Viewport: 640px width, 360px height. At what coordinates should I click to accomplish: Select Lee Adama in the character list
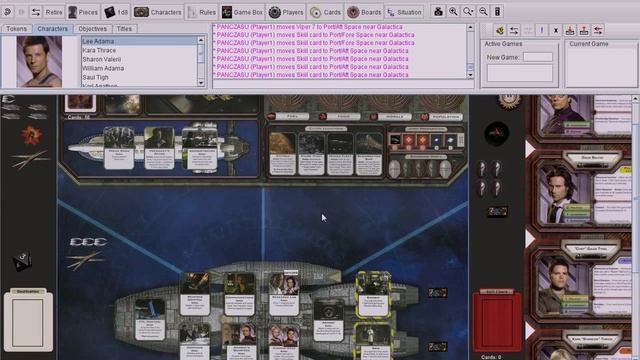(x=139, y=41)
